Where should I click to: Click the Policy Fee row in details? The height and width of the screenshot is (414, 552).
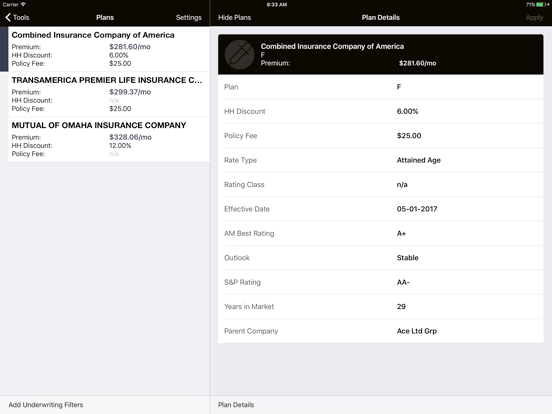click(381, 136)
